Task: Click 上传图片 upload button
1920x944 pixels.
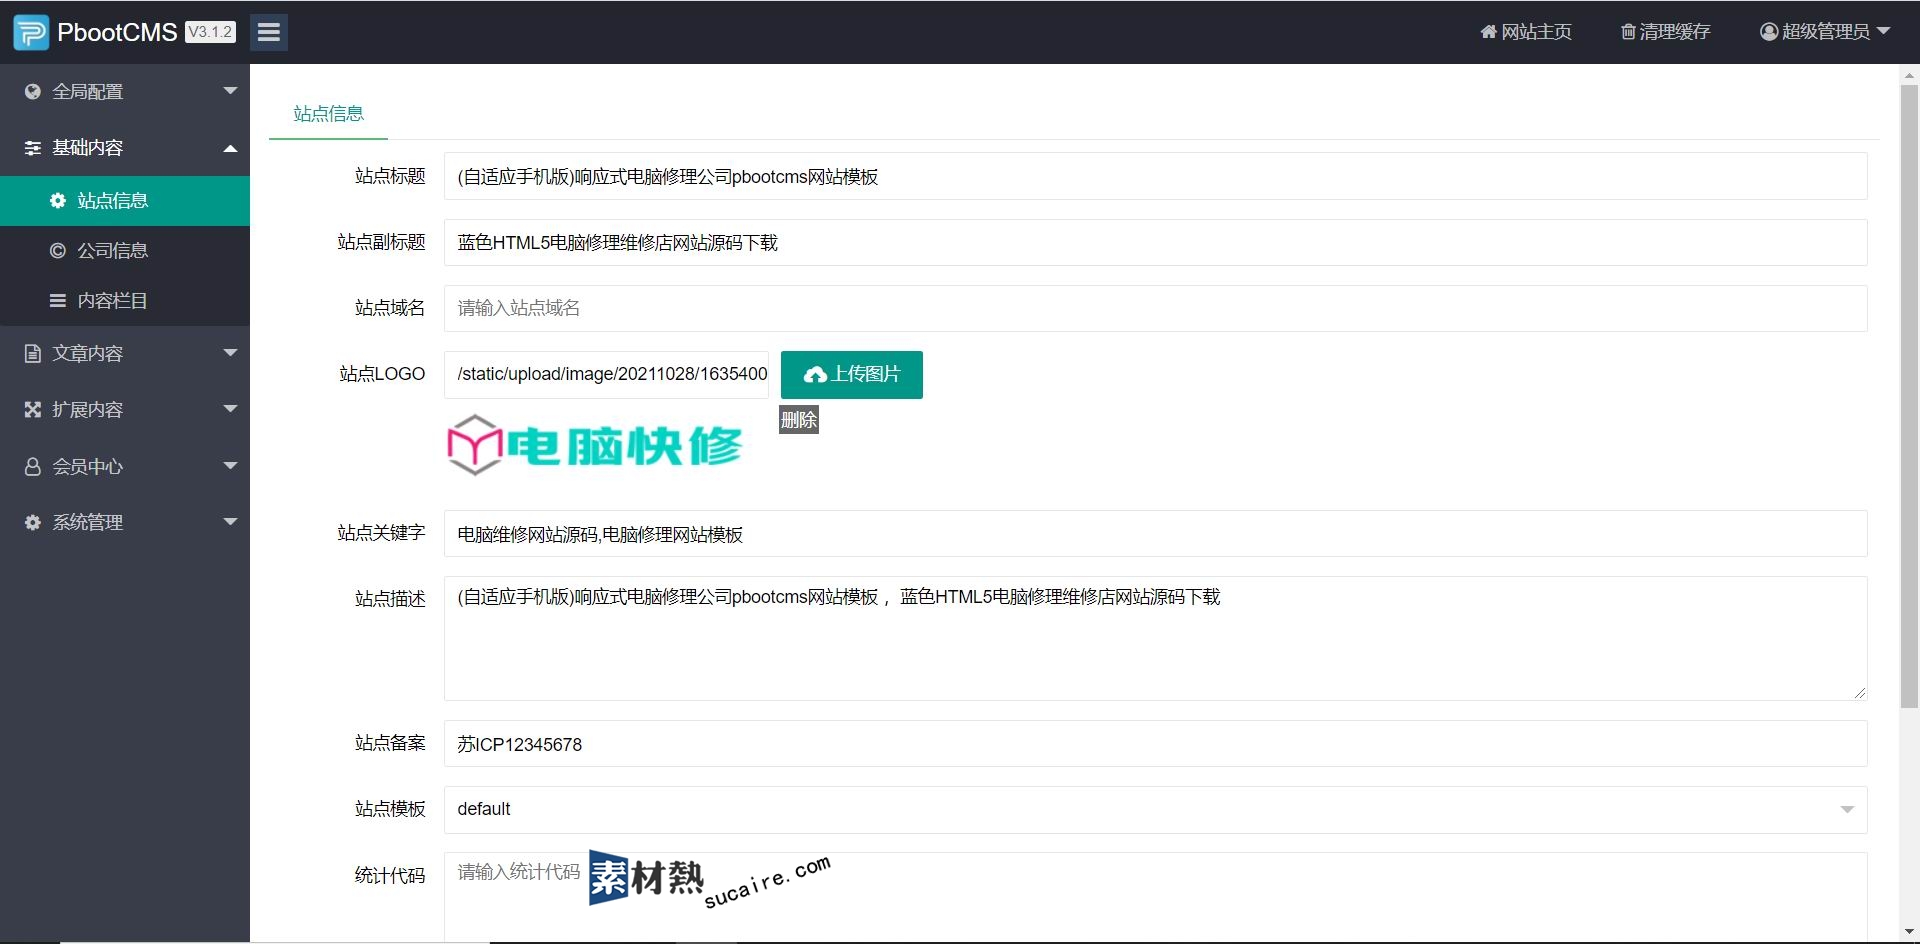Action: [852, 374]
